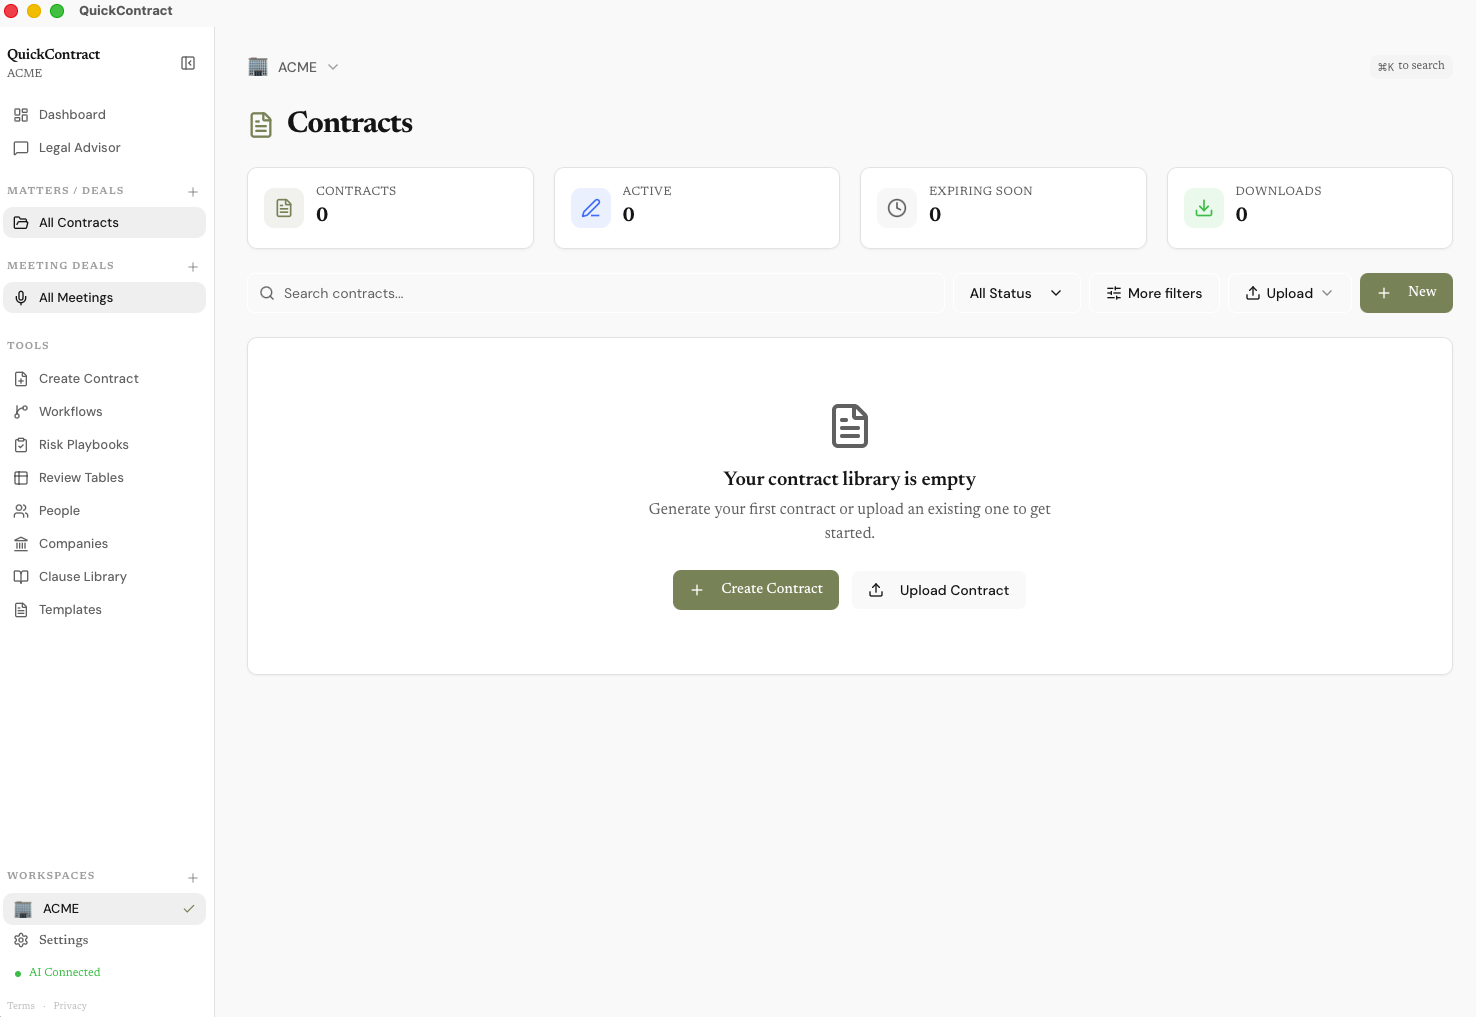Screen dimensions: 1476x1017
Task: Click the ACME building icon in the header
Action: [x=258, y=67]
